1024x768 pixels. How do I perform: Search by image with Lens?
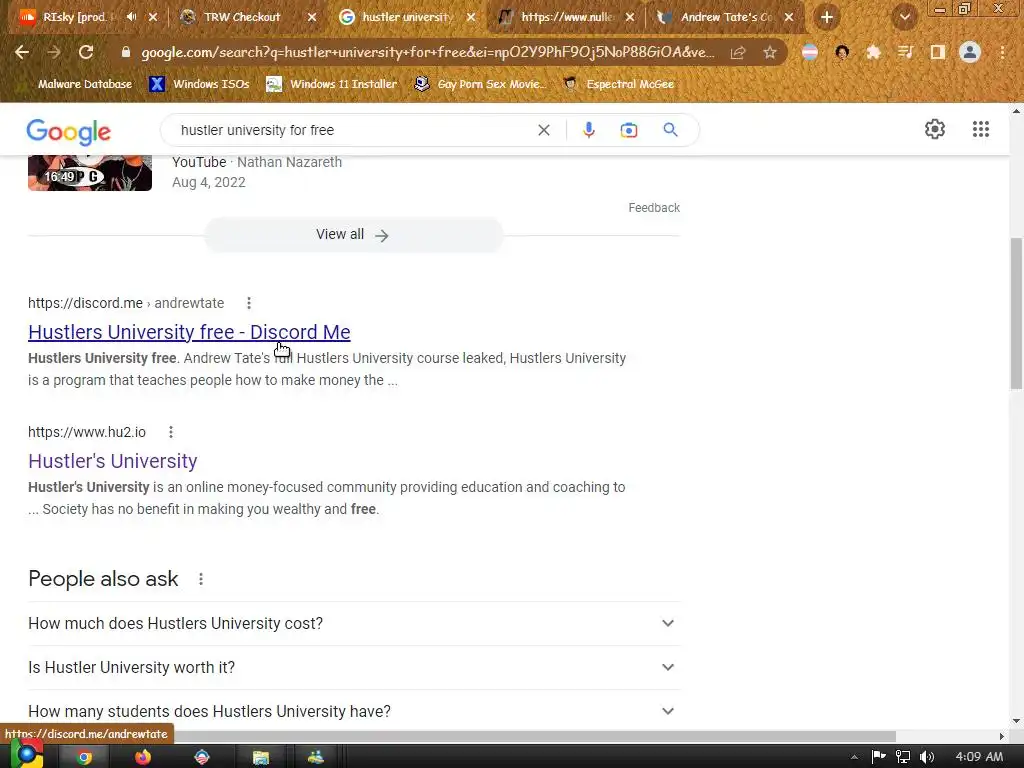pos(629,130)
